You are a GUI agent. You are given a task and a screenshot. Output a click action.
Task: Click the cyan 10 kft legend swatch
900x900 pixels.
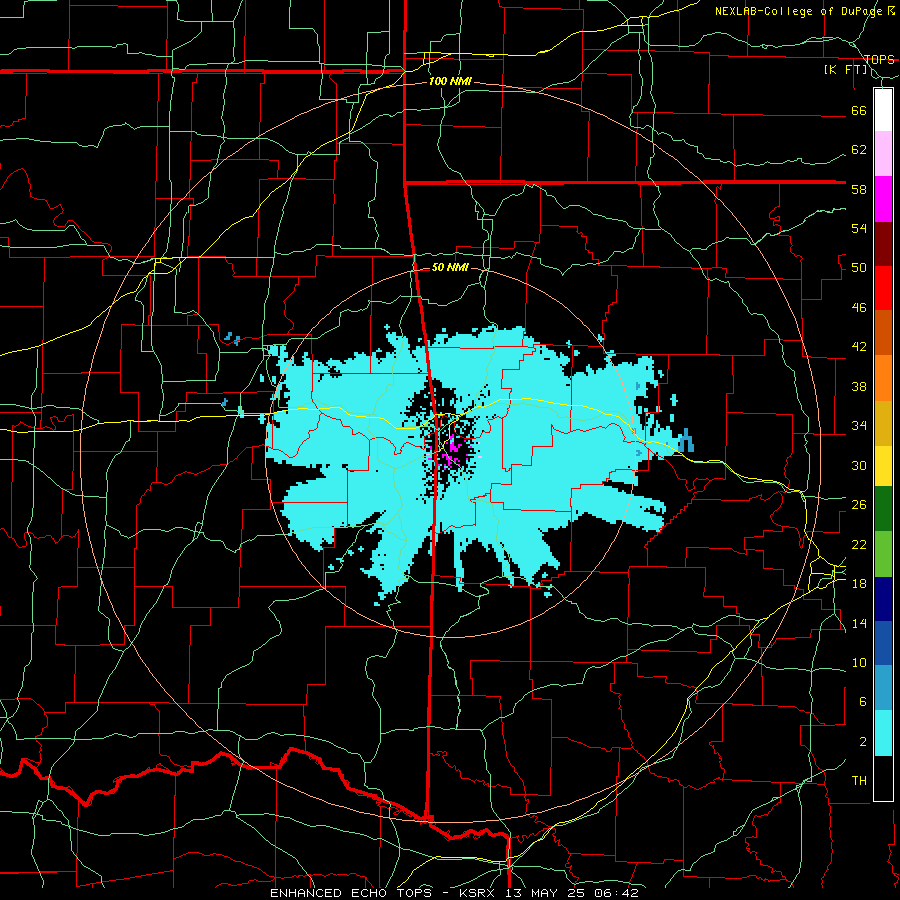883,733
